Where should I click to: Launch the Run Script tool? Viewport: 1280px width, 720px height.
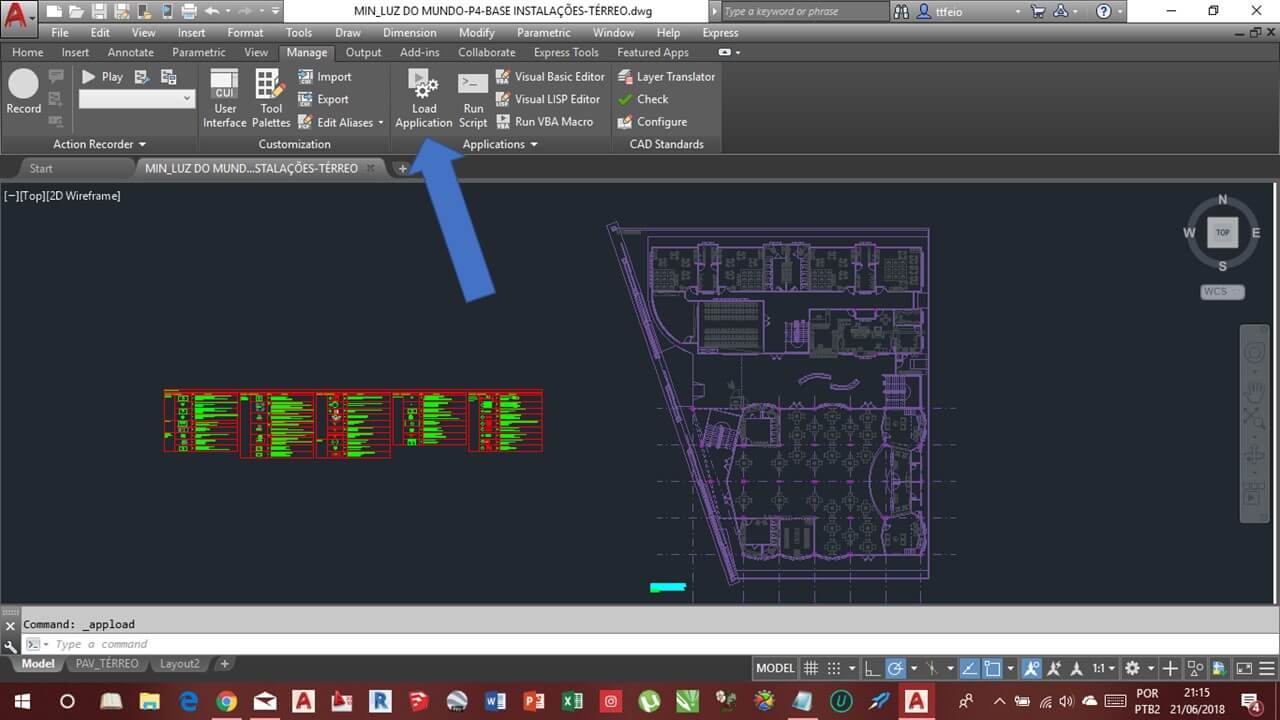coord(472,97)
